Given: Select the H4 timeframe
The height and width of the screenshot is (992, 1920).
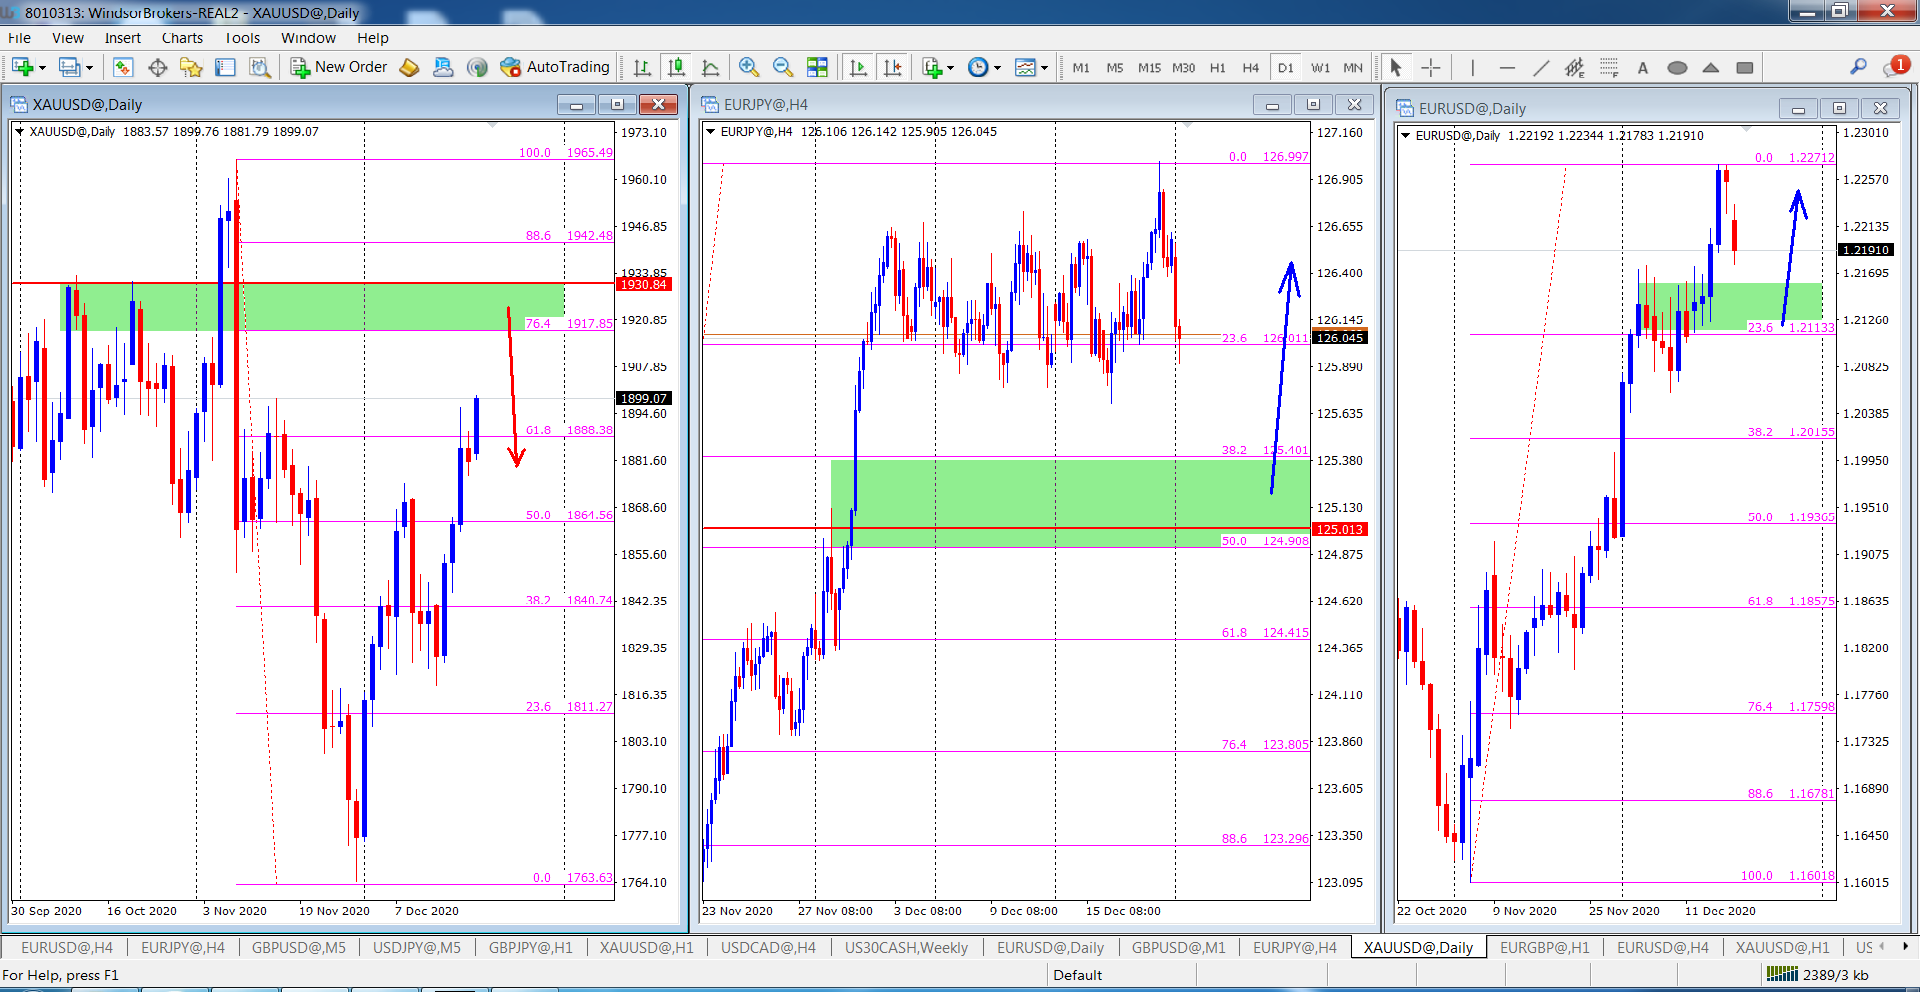Looking at the screenshot, I should 1250,68.
